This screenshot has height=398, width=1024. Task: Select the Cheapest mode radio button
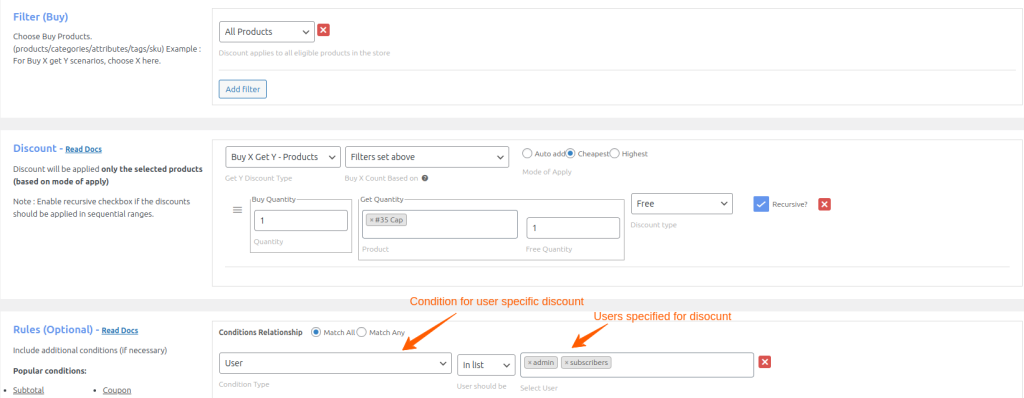[x=570, y=154]
